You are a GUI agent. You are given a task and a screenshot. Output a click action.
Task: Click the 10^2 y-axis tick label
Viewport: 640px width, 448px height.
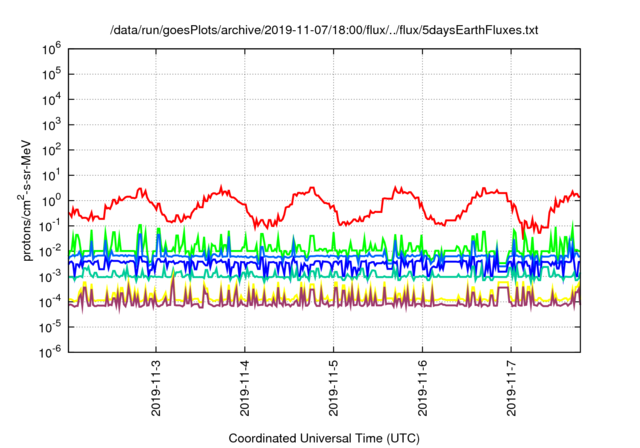tap(51, 151)
